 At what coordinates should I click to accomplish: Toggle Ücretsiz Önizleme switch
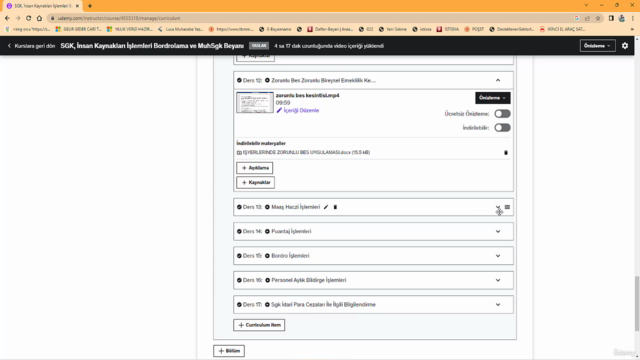coord(502,114)
